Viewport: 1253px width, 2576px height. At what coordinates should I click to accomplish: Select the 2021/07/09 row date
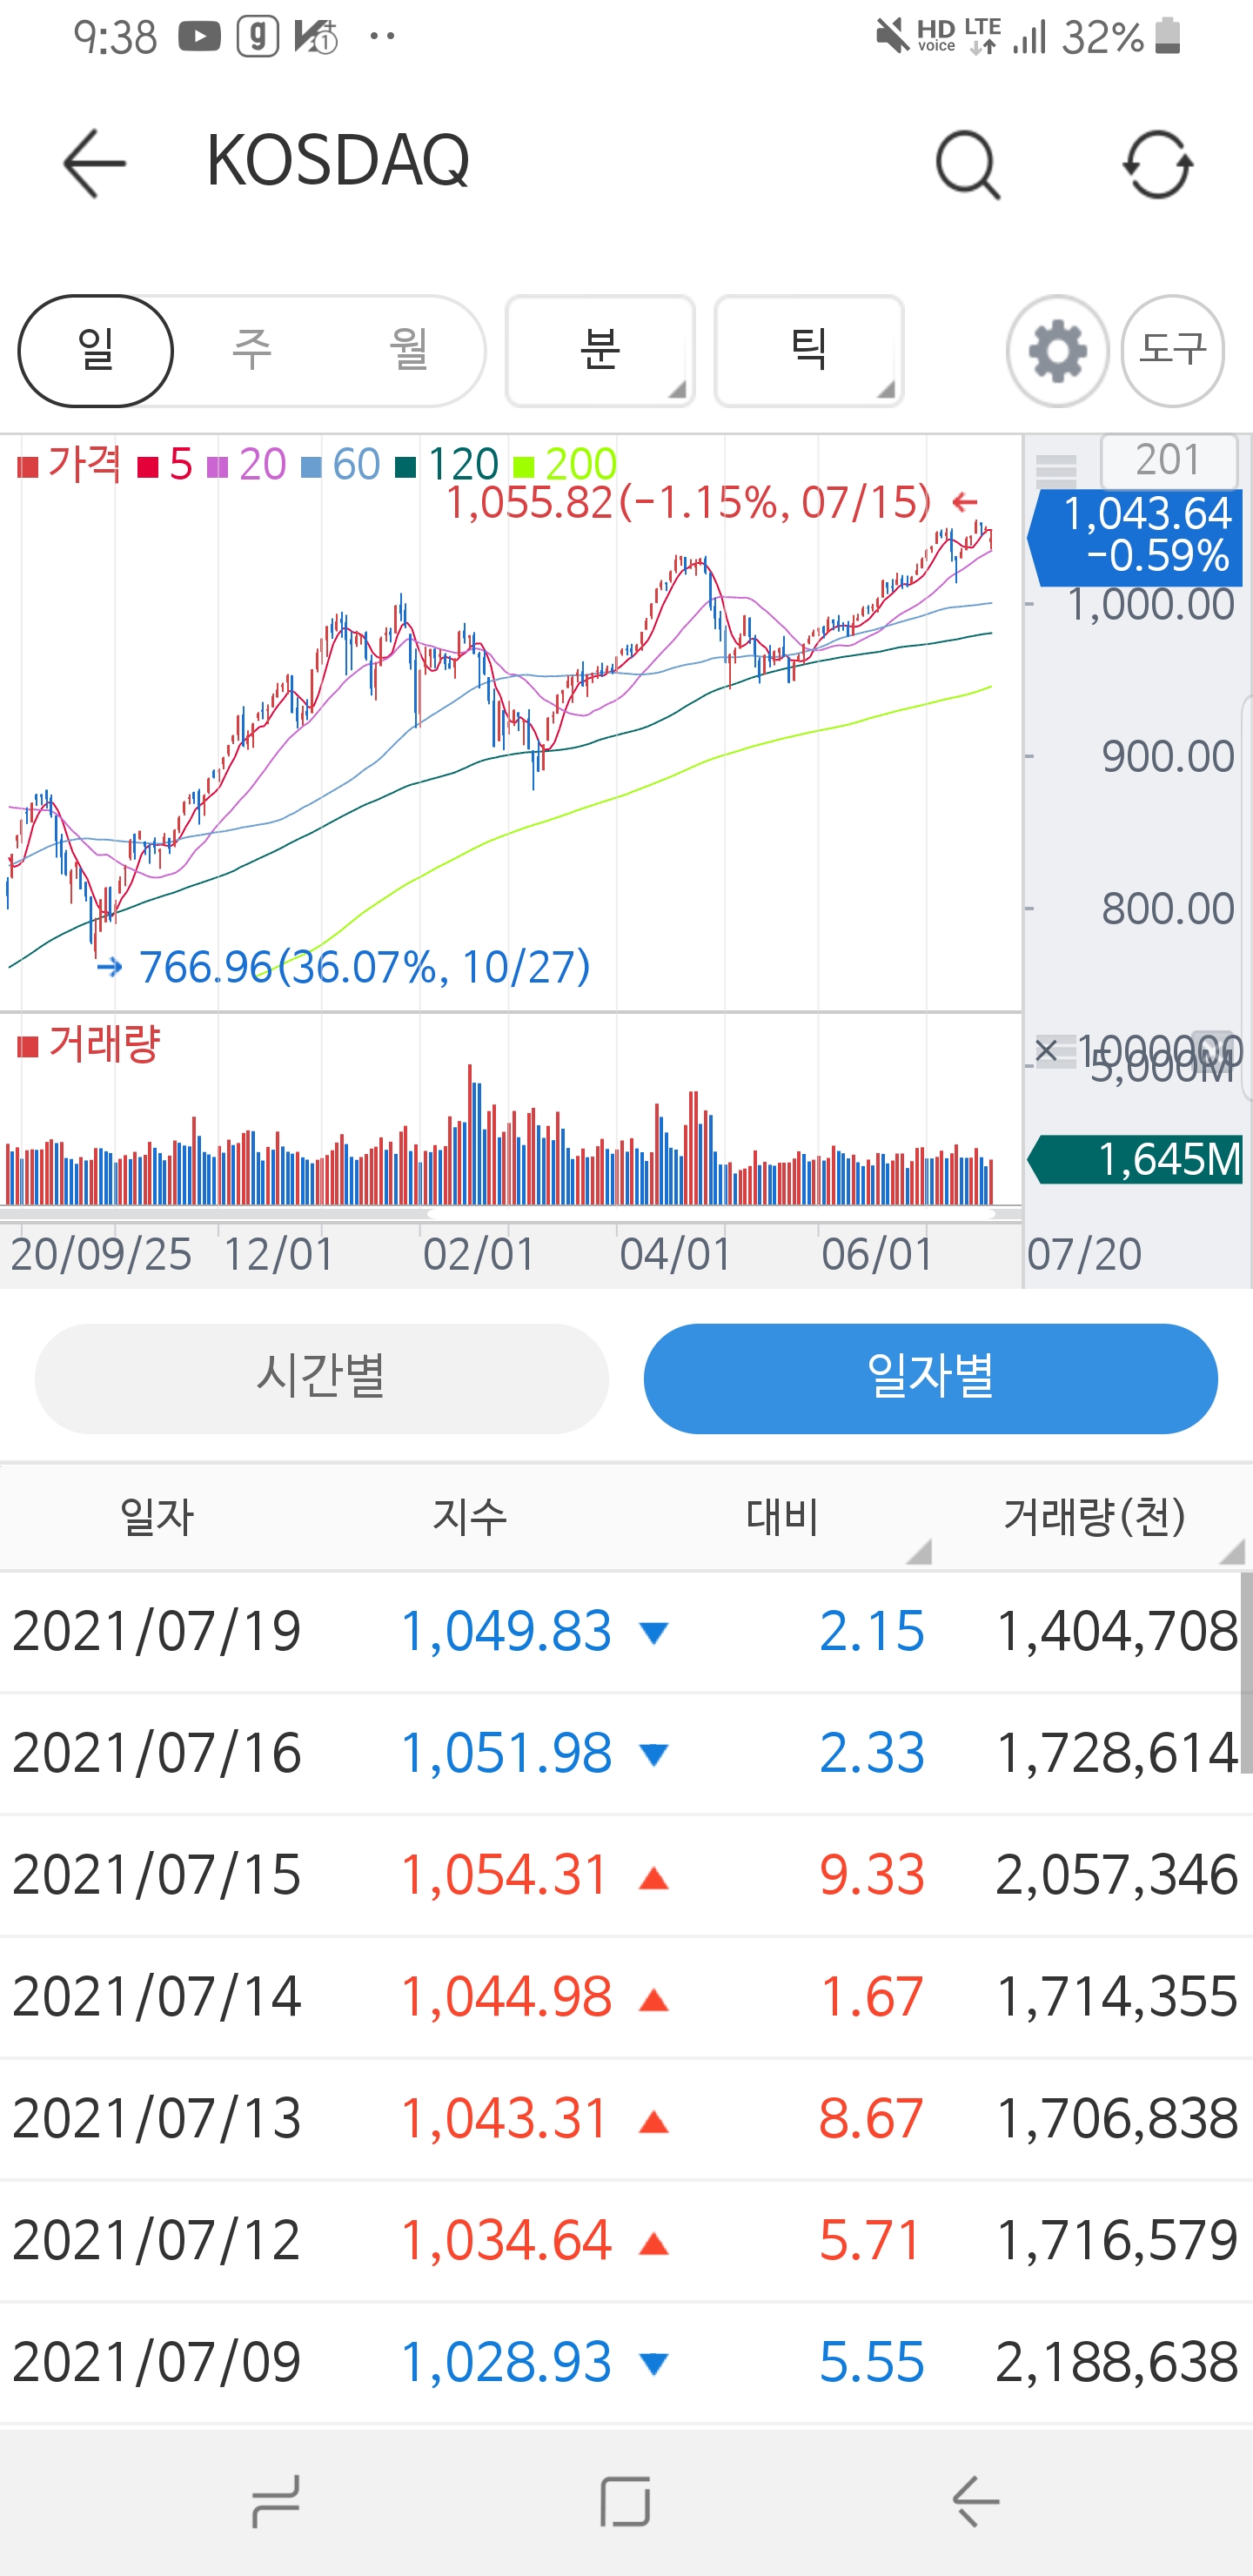click(x=157, y=2363)
